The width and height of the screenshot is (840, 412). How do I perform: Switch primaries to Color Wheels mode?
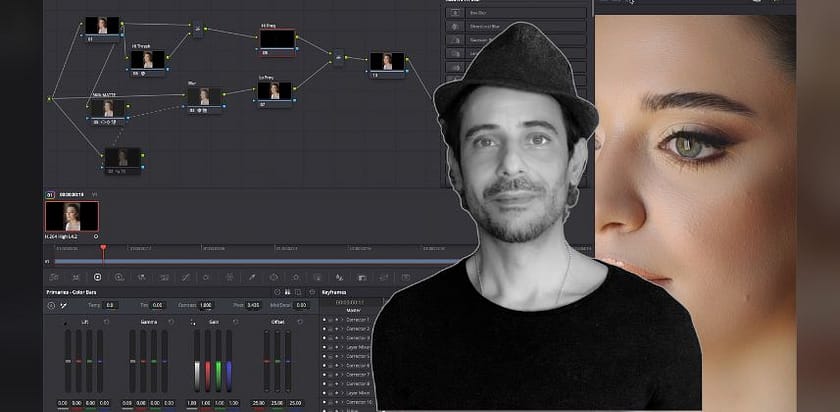(277, 292)
